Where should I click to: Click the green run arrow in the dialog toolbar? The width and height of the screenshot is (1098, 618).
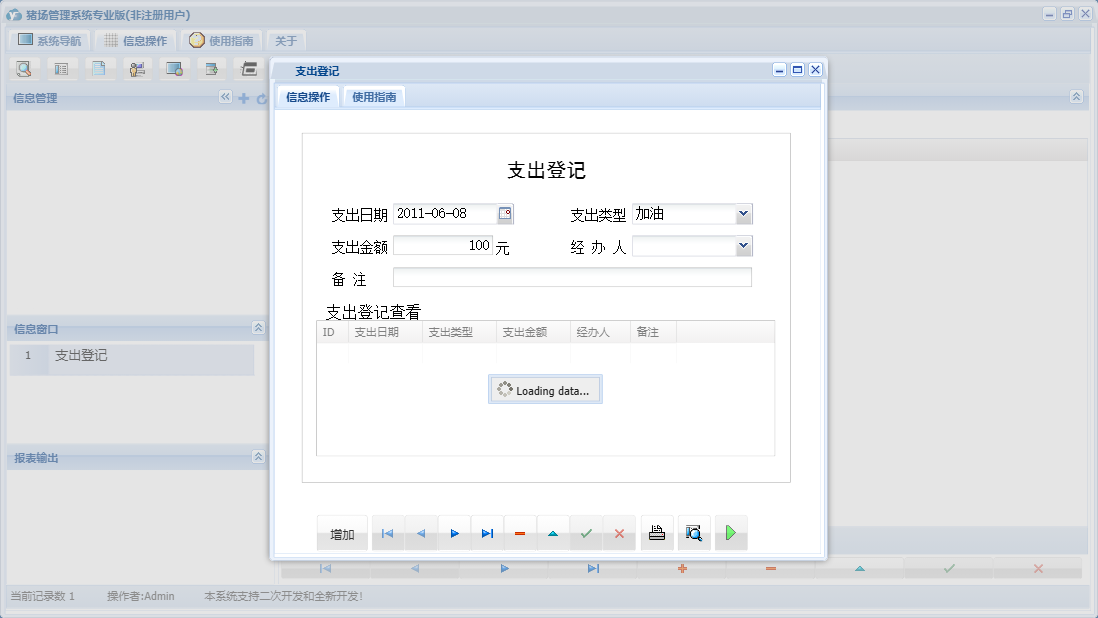coord(730,533)
